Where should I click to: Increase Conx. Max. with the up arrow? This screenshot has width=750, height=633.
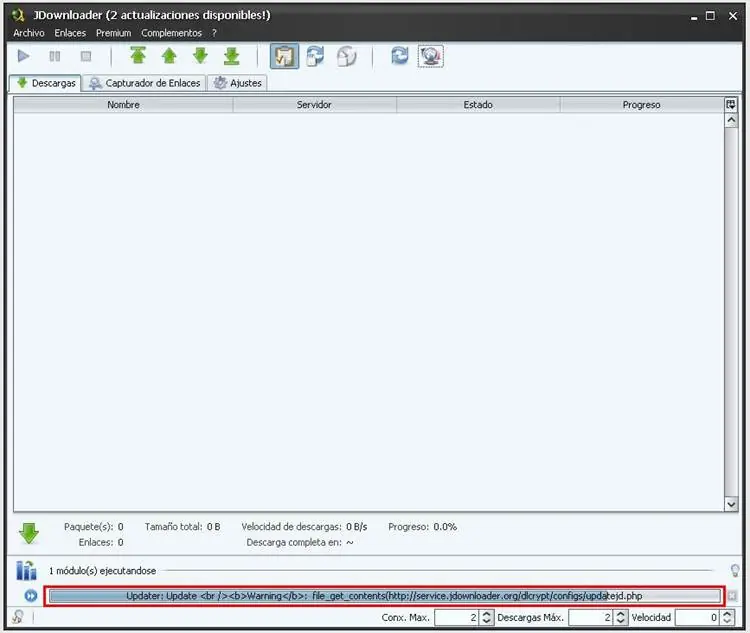(x=486, y=613)
